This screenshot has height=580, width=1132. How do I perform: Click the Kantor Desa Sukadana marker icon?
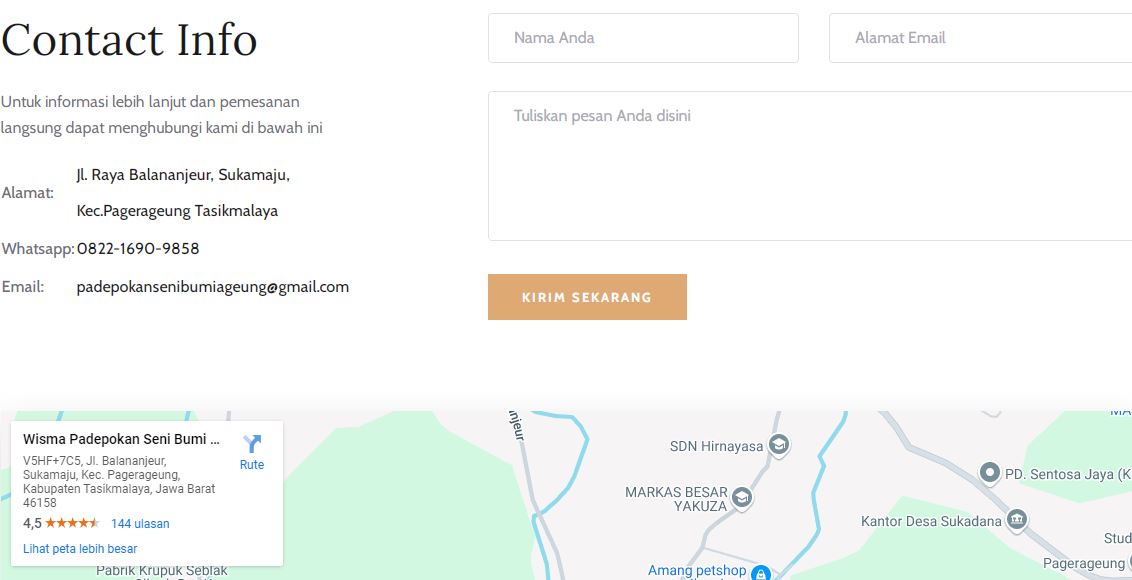click(x=1016, y=520)
